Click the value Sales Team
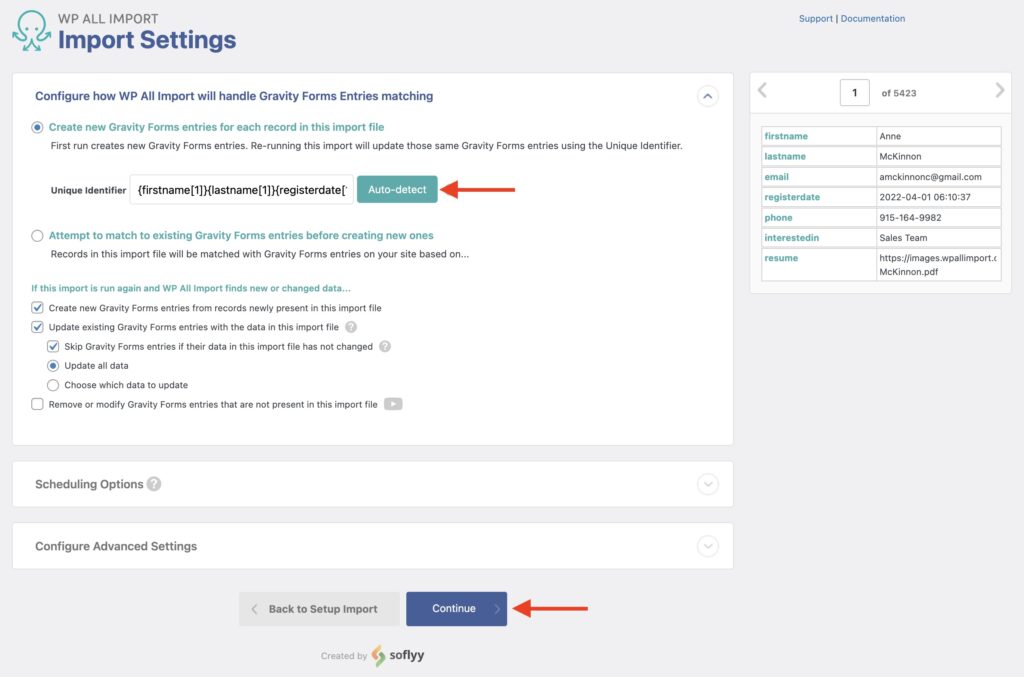Image resolution: width=1024 pixels, height=677 pixels. click(x=903, y=238)
